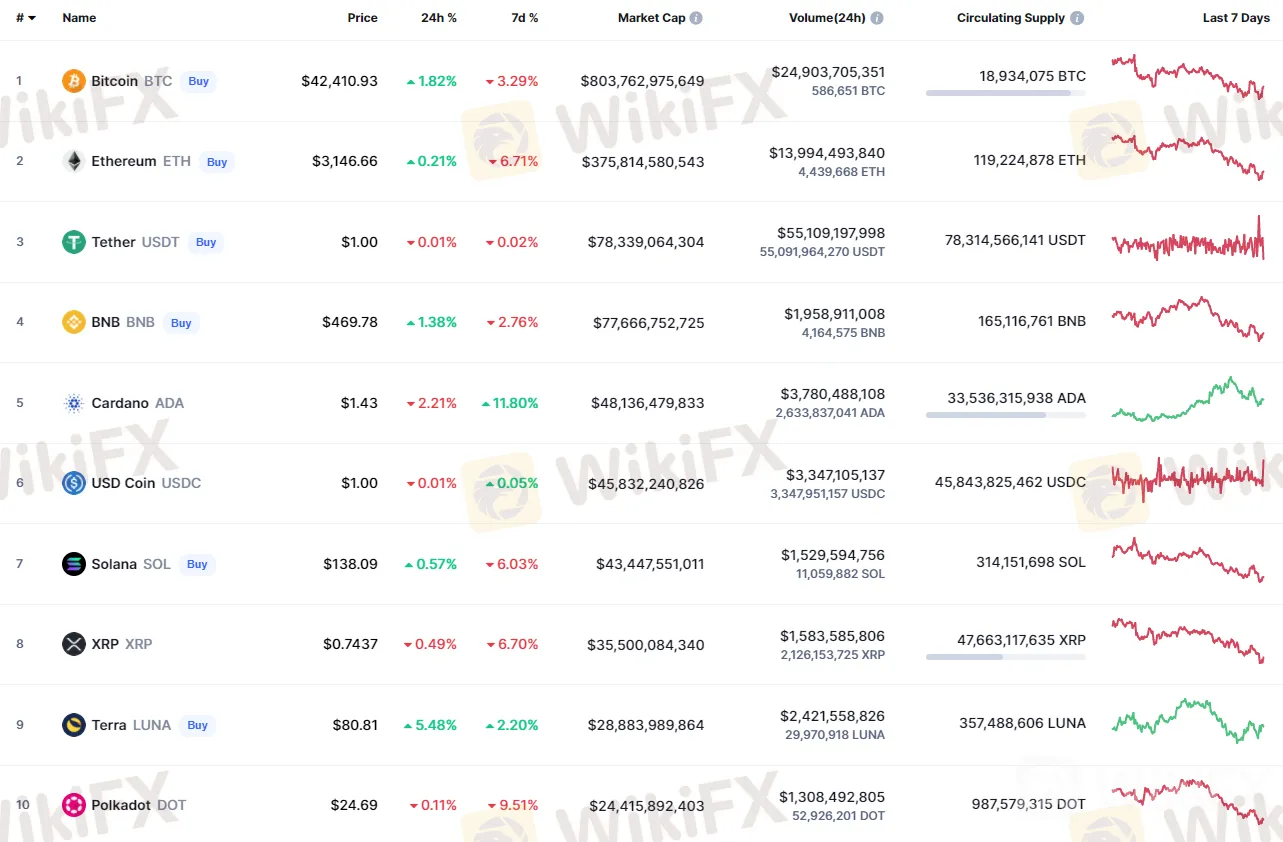Click the Market Cap info icon

coord(696,18)
